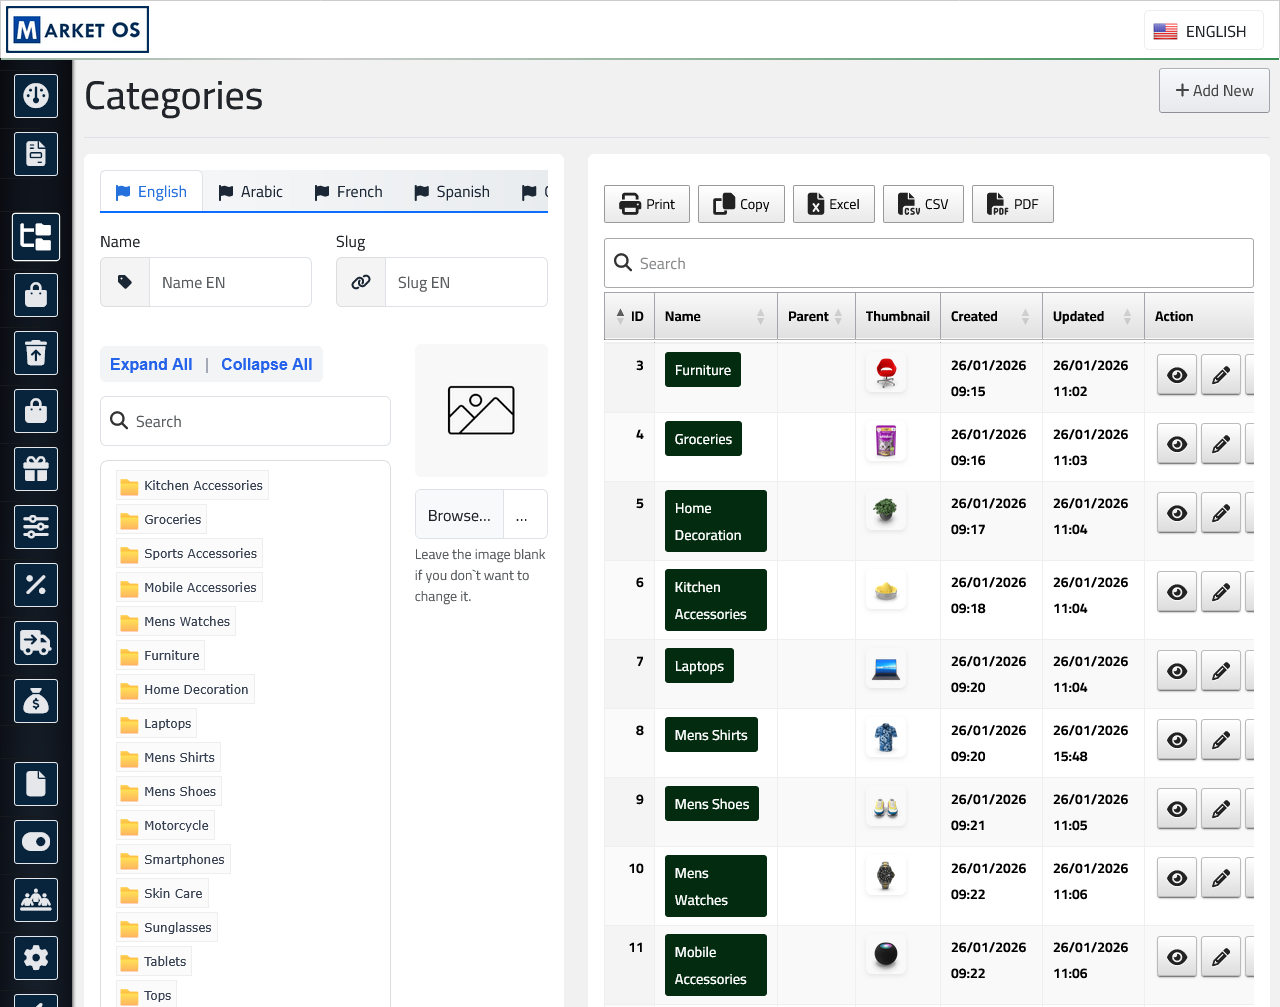Open the English language selector
1280x1007 pixels.
1203,31
